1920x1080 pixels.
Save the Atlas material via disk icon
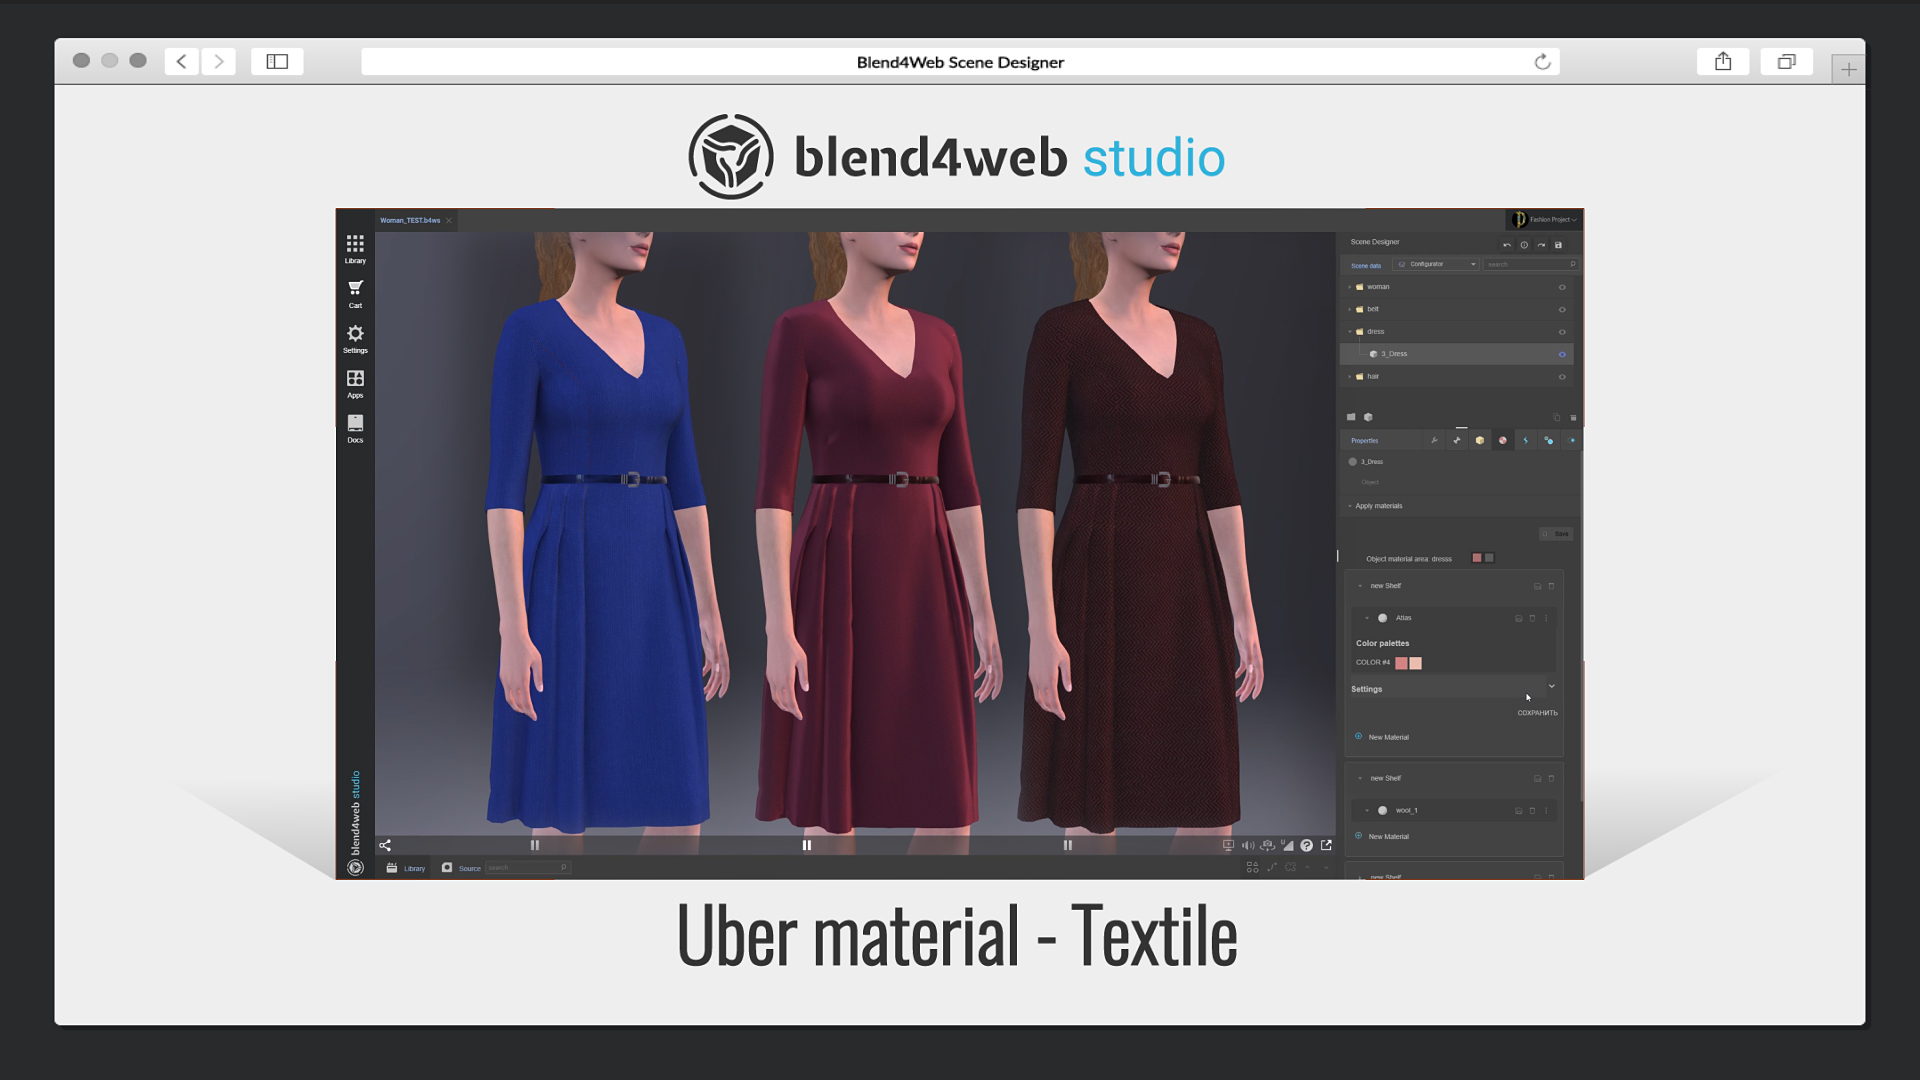[1518, 618]
